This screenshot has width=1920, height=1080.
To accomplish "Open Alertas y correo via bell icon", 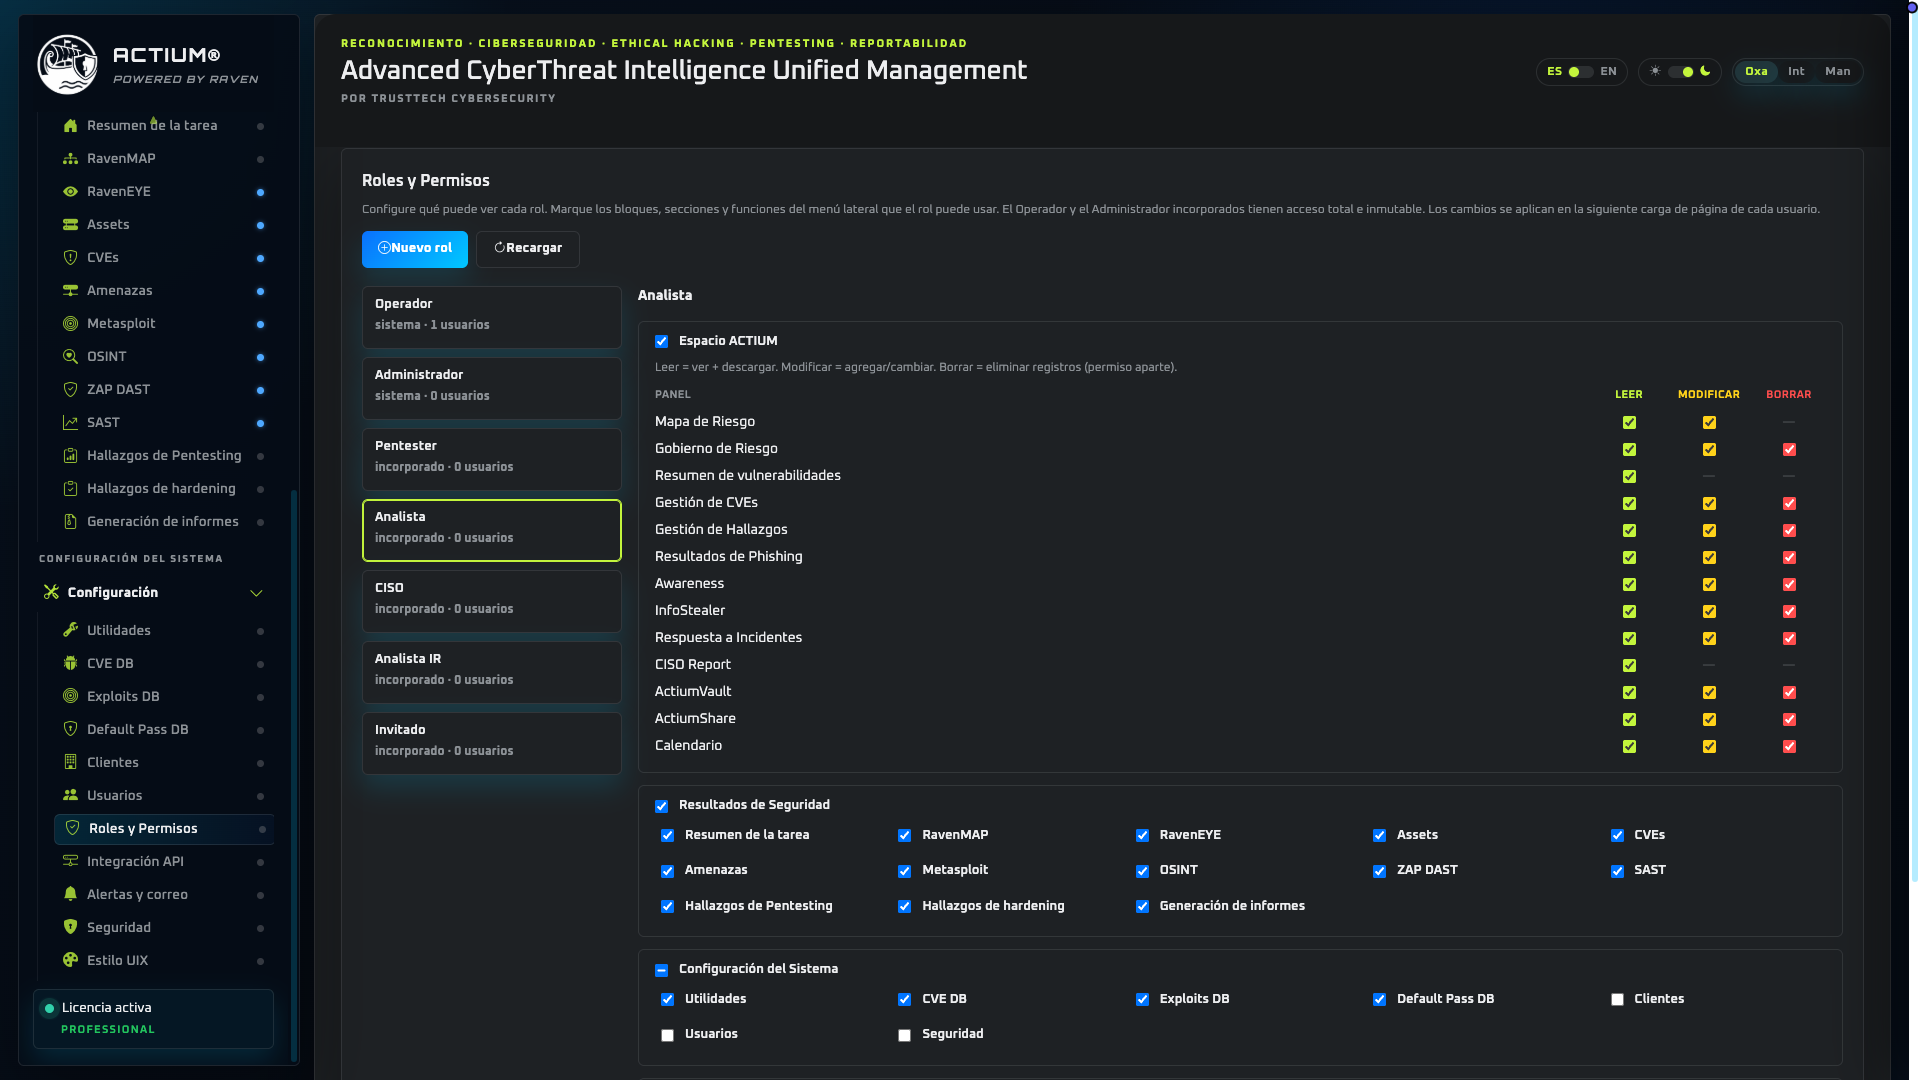I will [70, 895].
